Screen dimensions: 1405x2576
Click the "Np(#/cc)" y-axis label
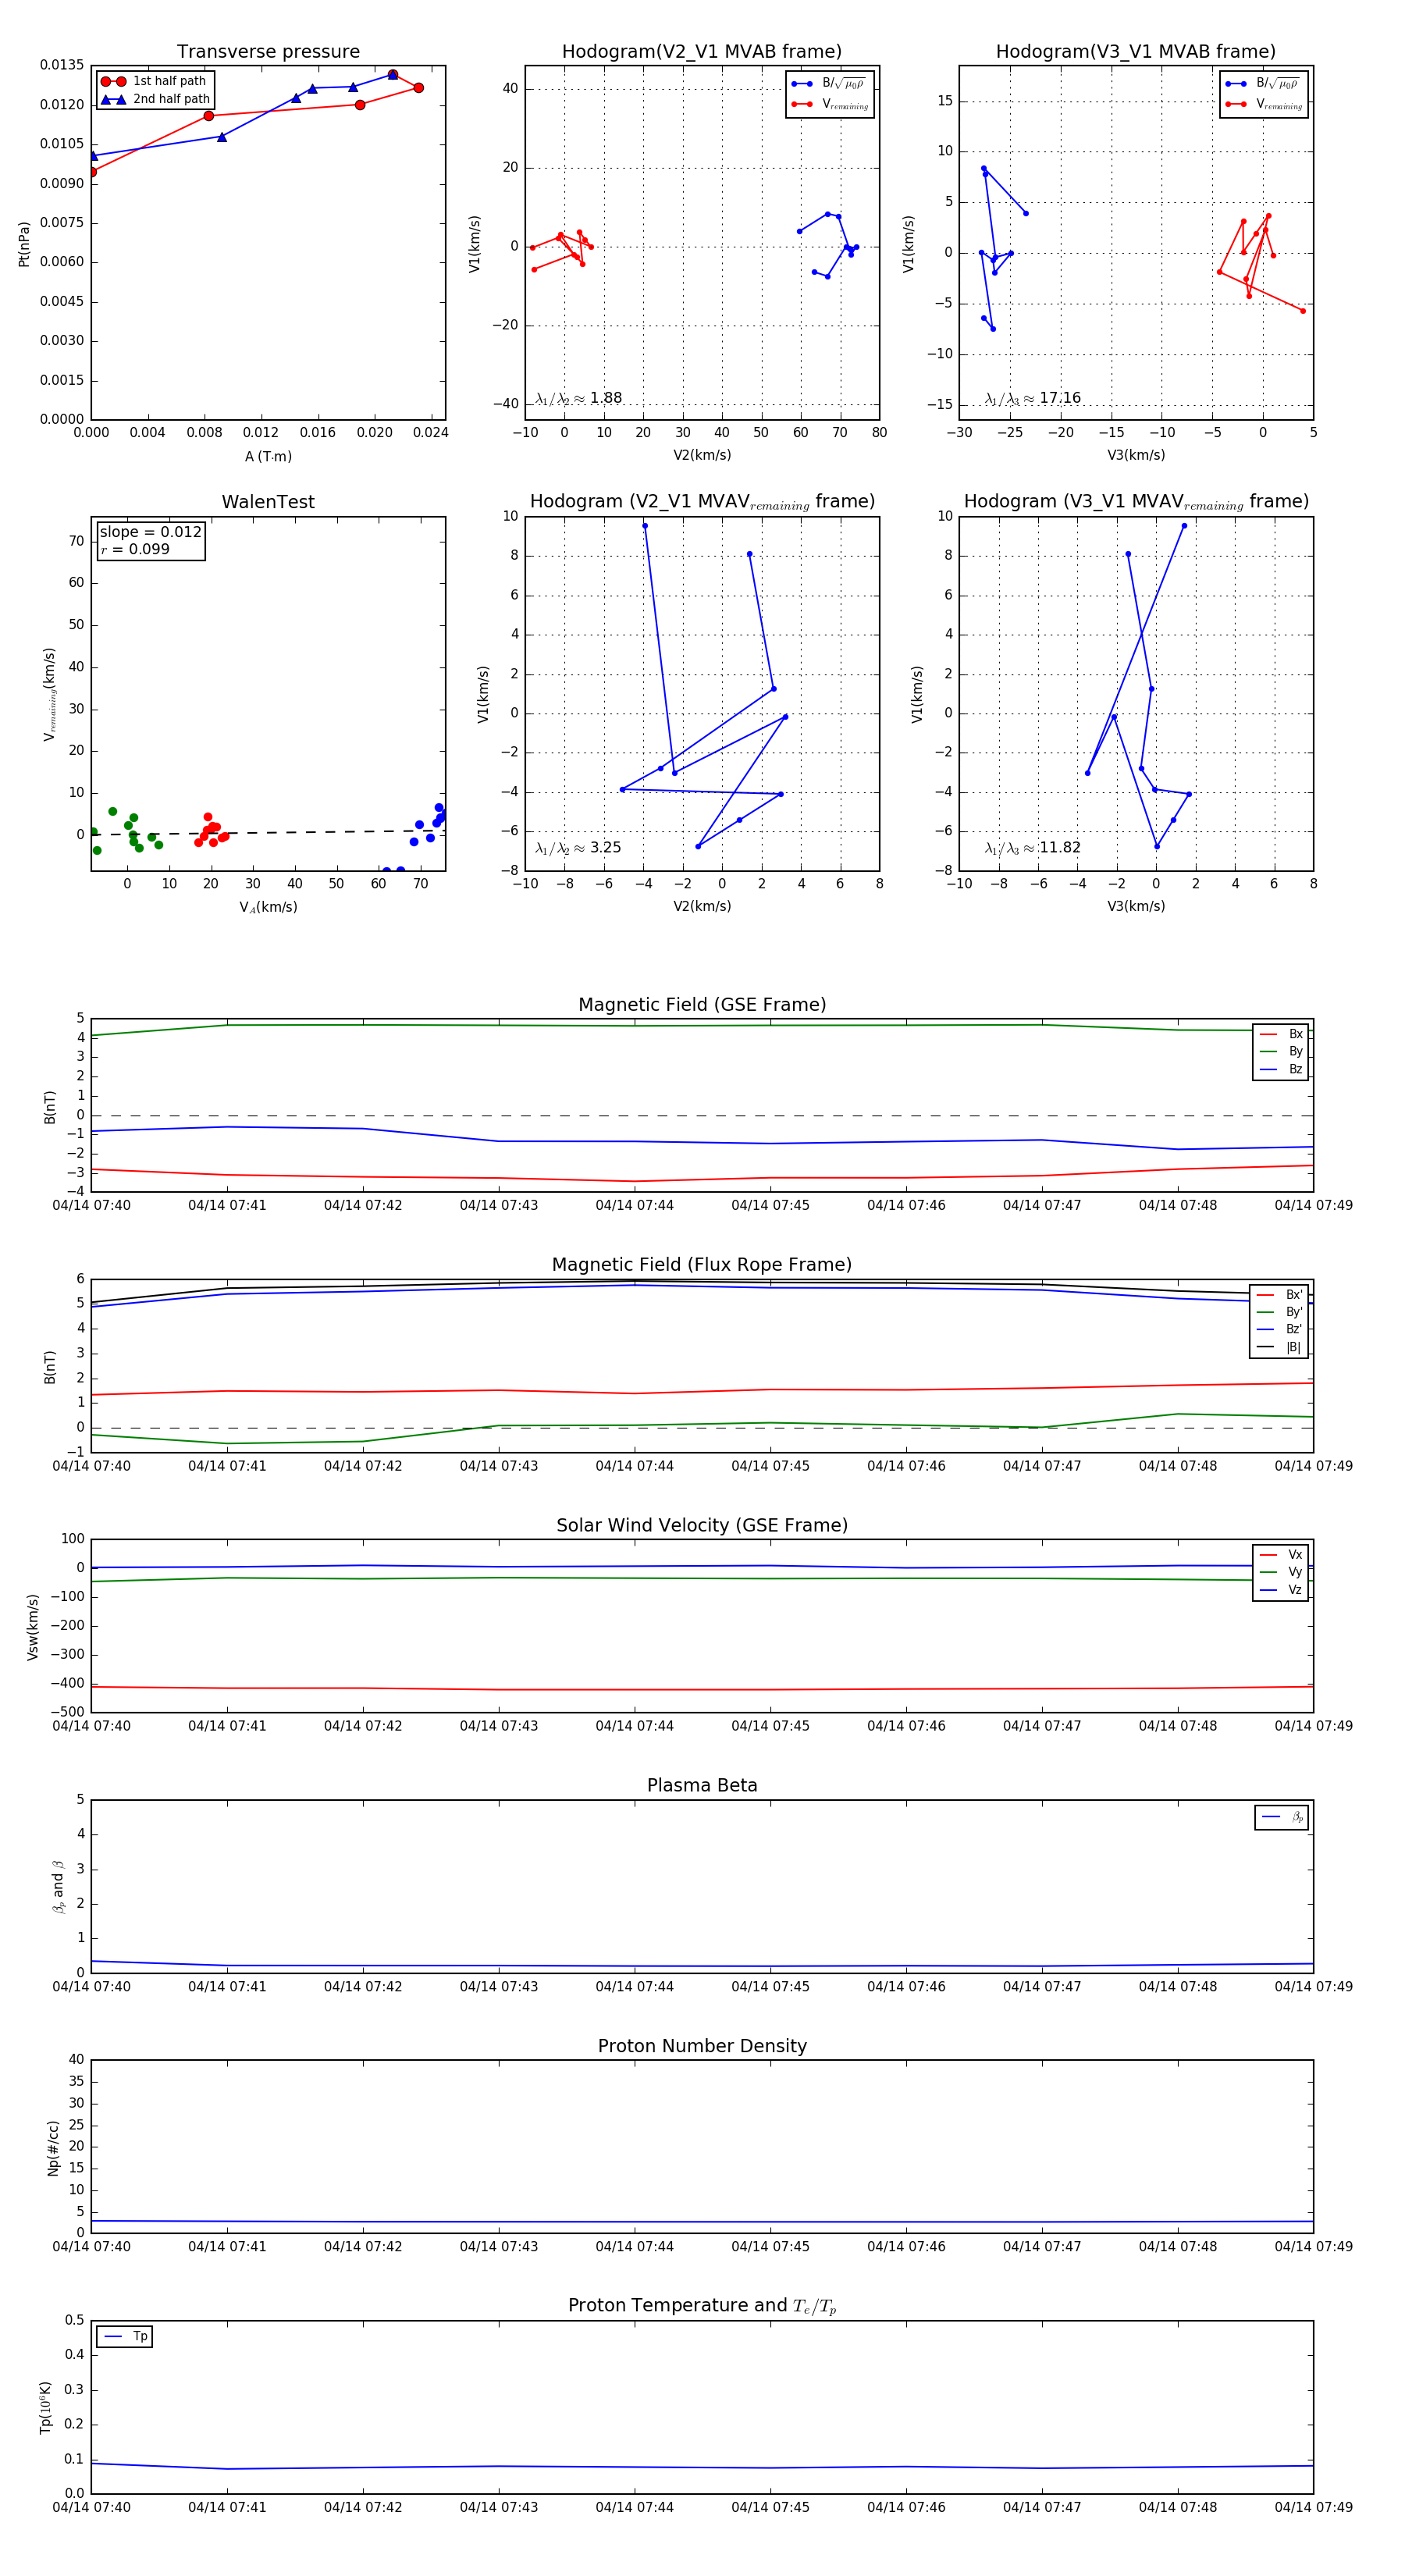(53, 2148)
